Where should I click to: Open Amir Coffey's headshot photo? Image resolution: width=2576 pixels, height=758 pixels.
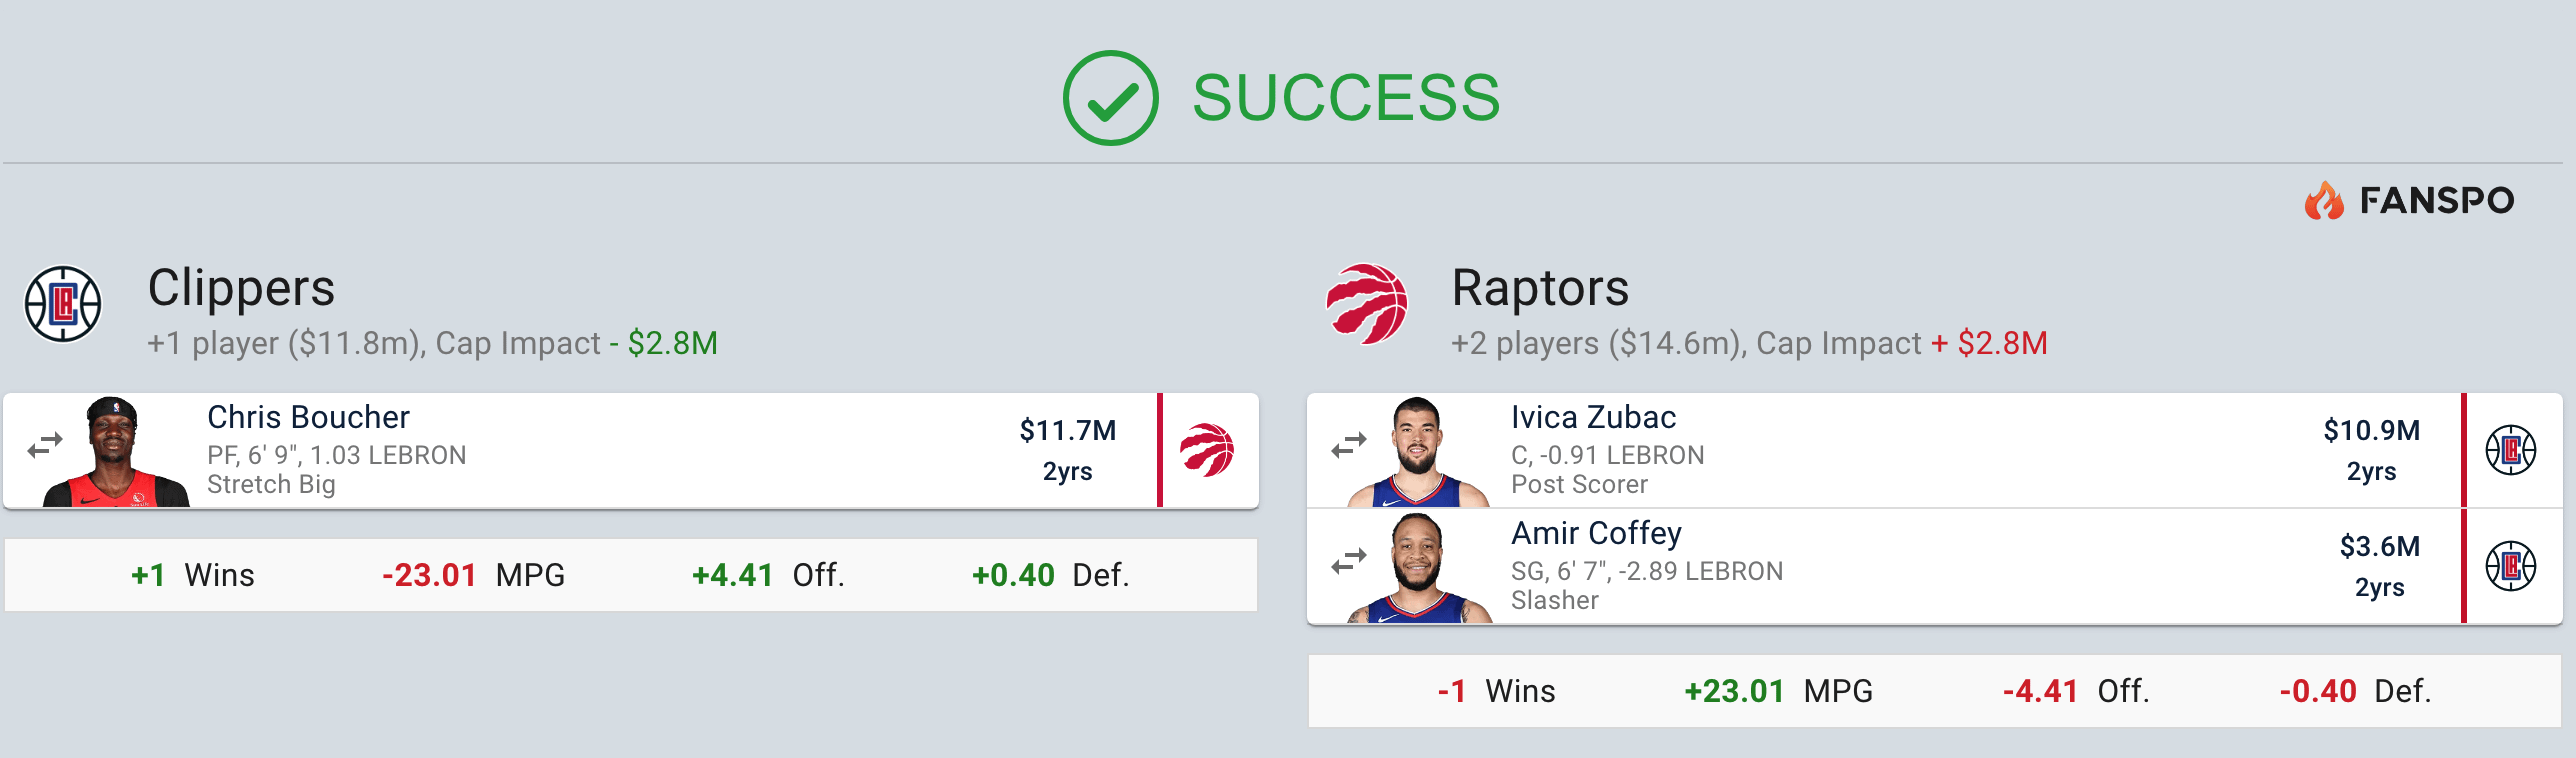1418,568
